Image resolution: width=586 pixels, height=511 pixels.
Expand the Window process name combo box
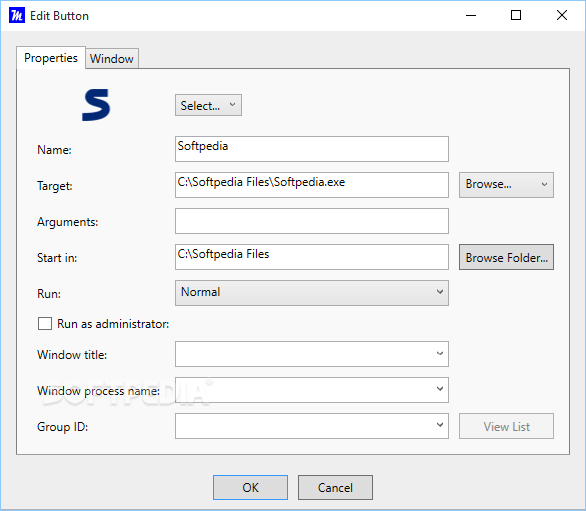point(312,390)
